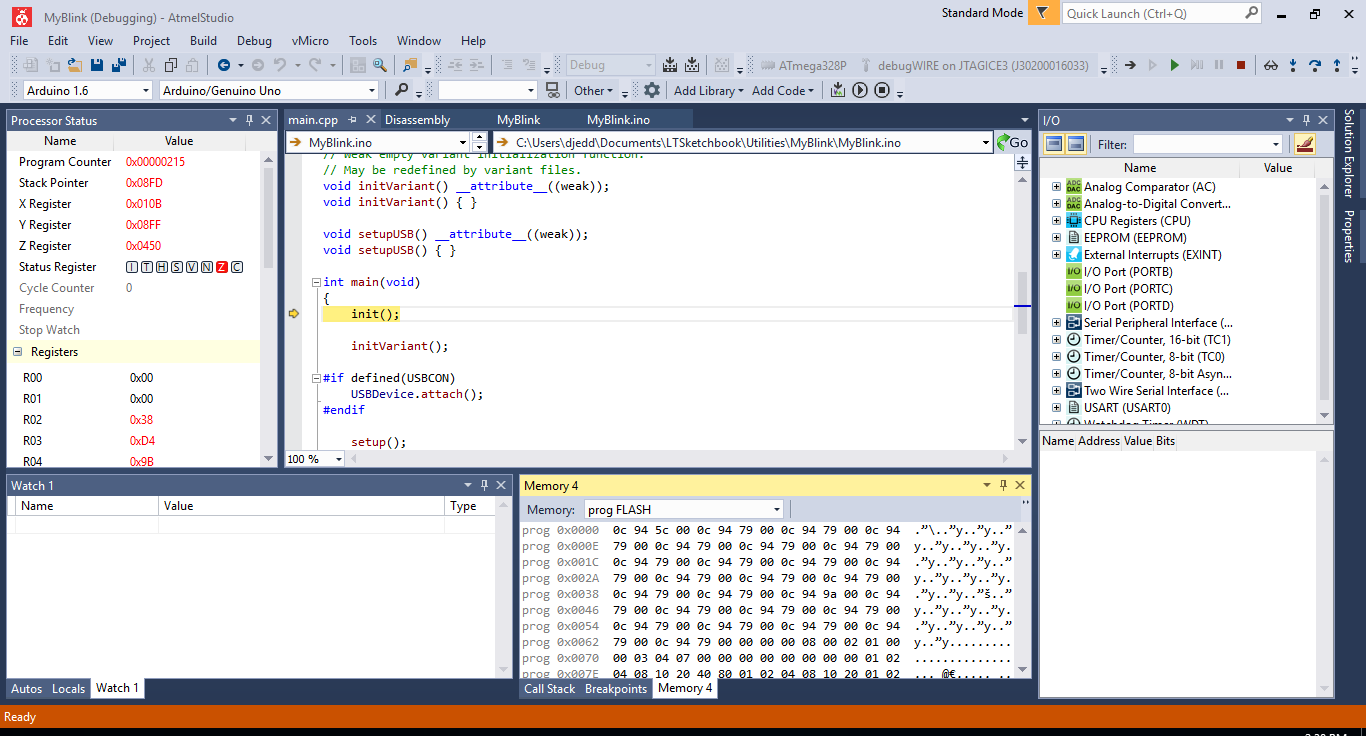Toggle the I flag in Status Register

pyautogui.click(x=132, y=267)
